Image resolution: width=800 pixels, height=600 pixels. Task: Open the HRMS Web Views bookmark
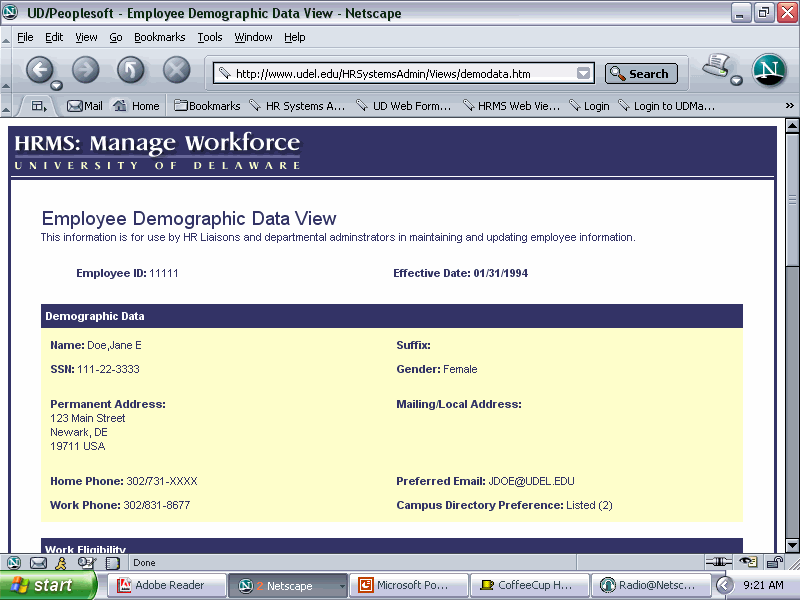[511, 106]
